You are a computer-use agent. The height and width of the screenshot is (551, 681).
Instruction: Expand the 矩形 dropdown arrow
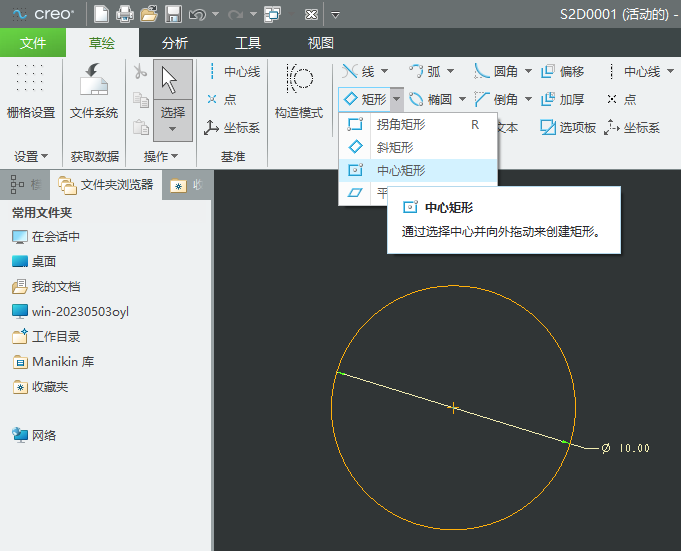pos(397,99)
